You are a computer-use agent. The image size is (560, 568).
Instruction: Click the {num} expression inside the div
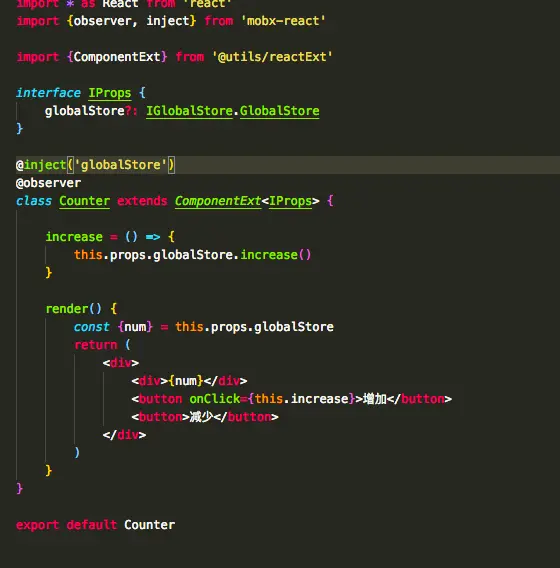pos(185,381)
